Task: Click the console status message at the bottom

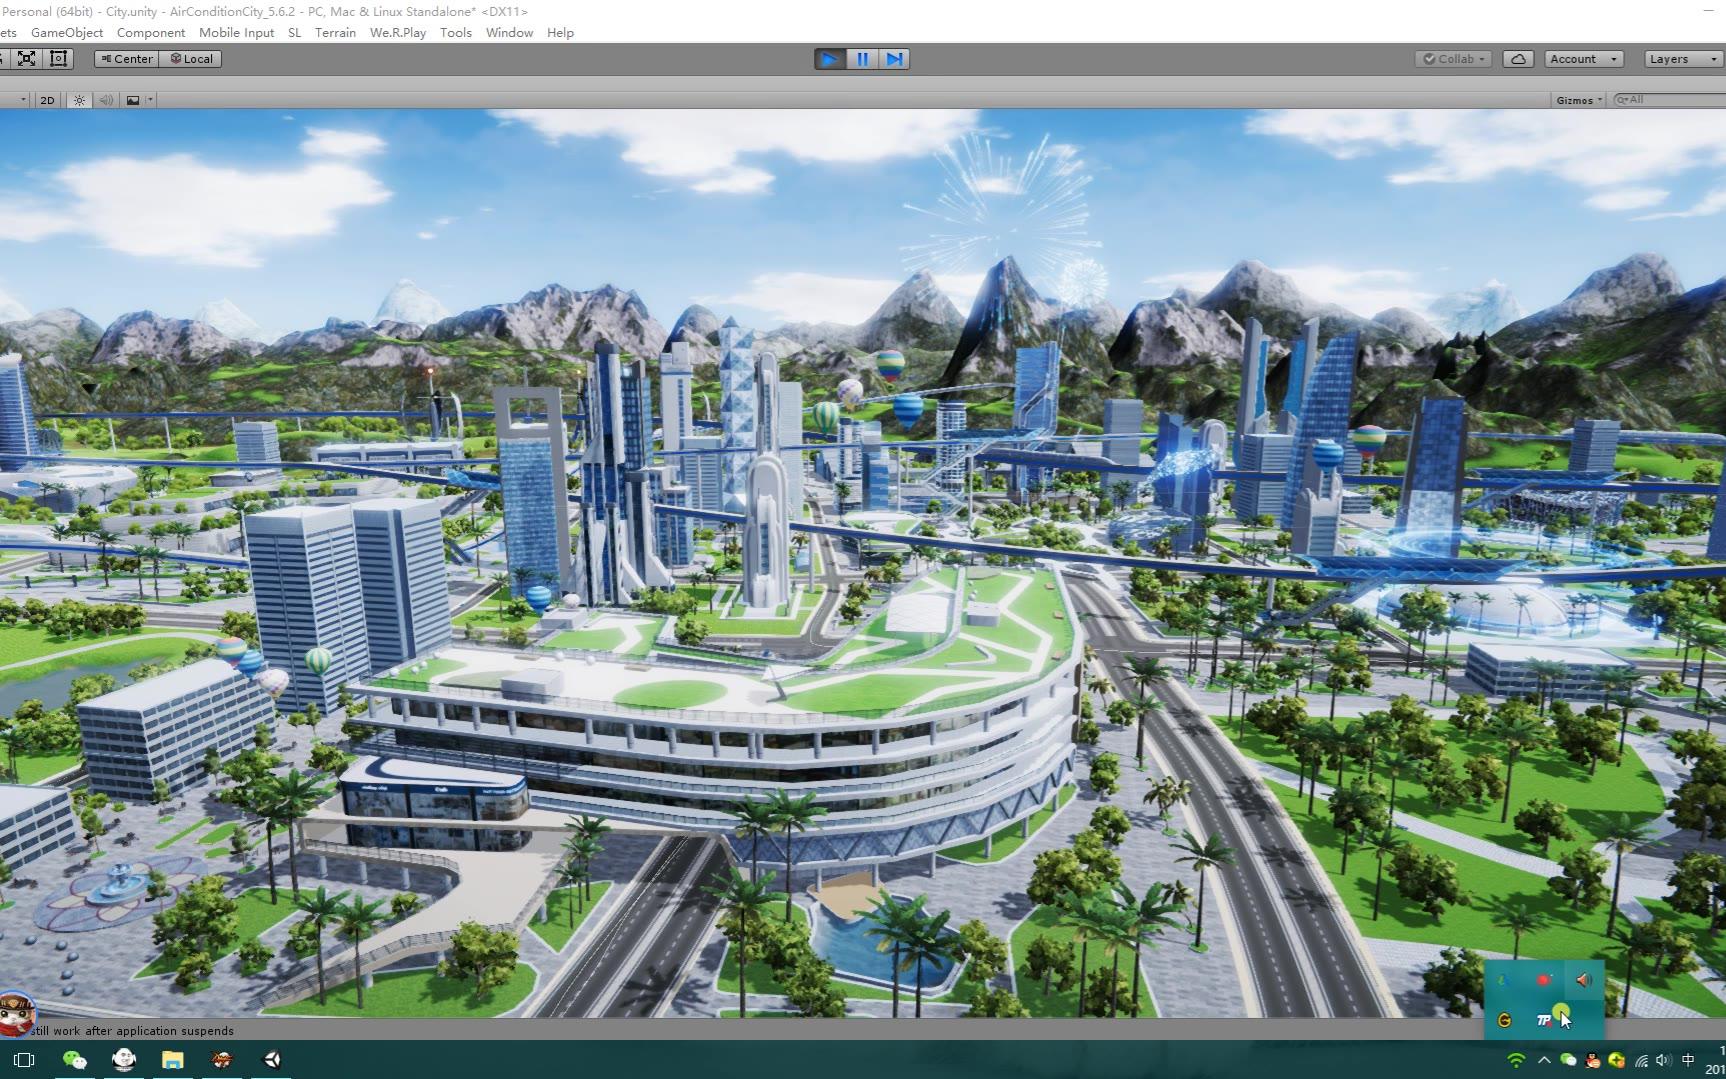Action: 132,1031
